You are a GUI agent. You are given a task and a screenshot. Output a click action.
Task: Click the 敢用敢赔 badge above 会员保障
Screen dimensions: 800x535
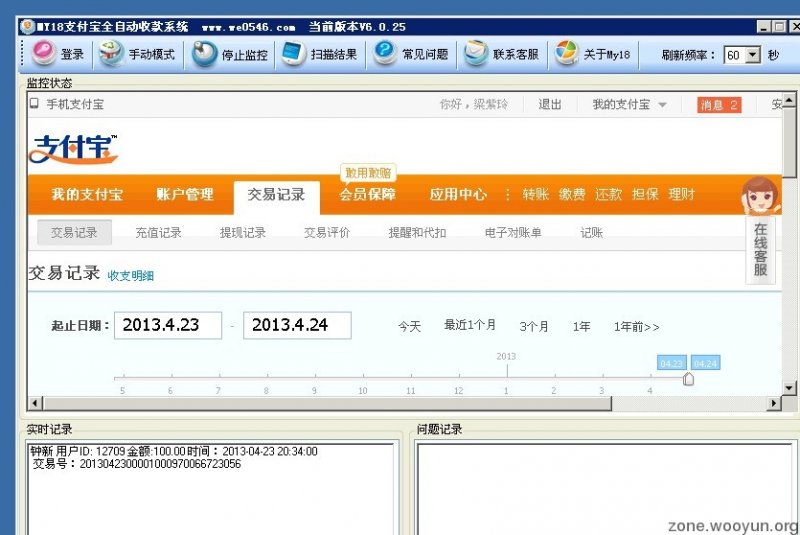[368, 173]
